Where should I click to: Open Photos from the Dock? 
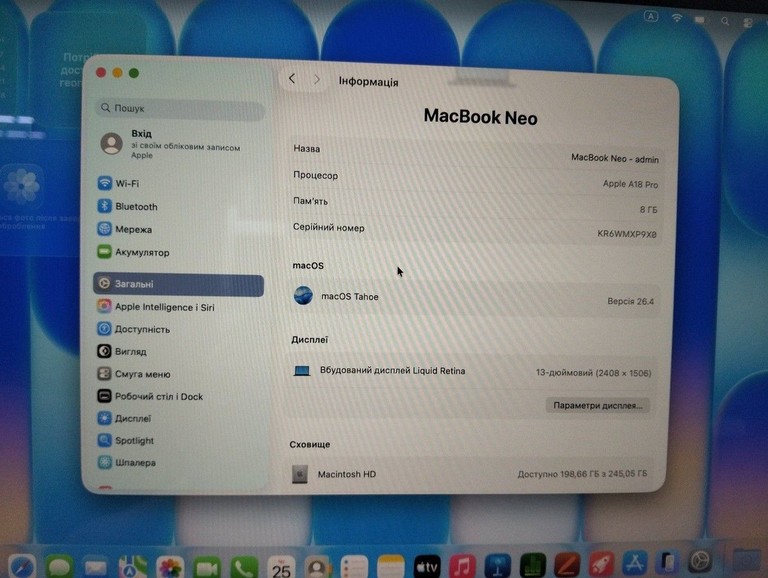170,568
